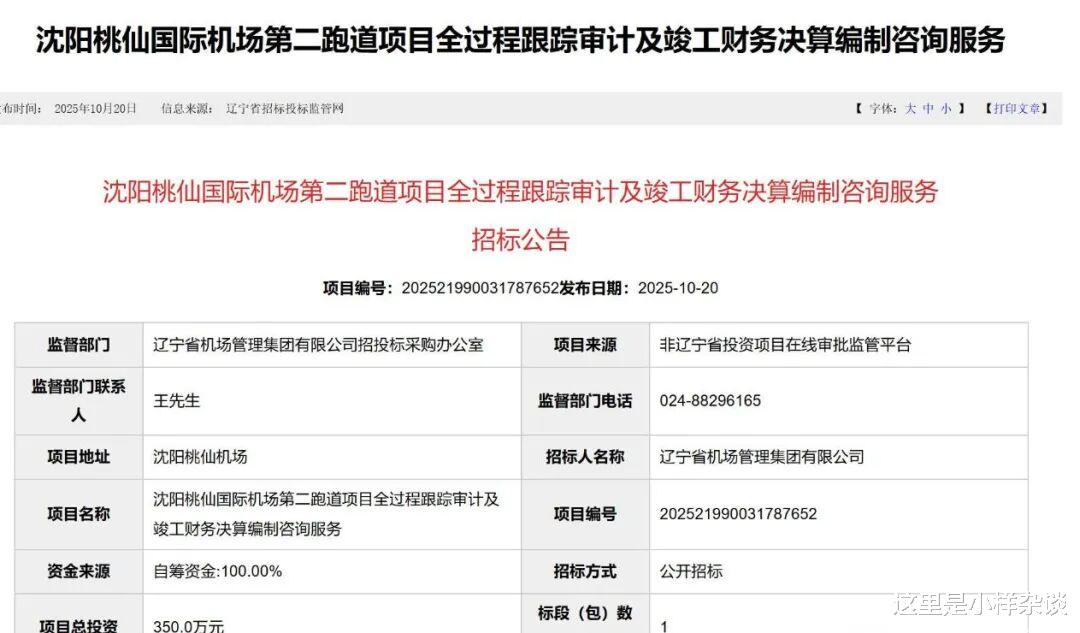Click address value 沈阳桃仙机场

pos(200,457)
